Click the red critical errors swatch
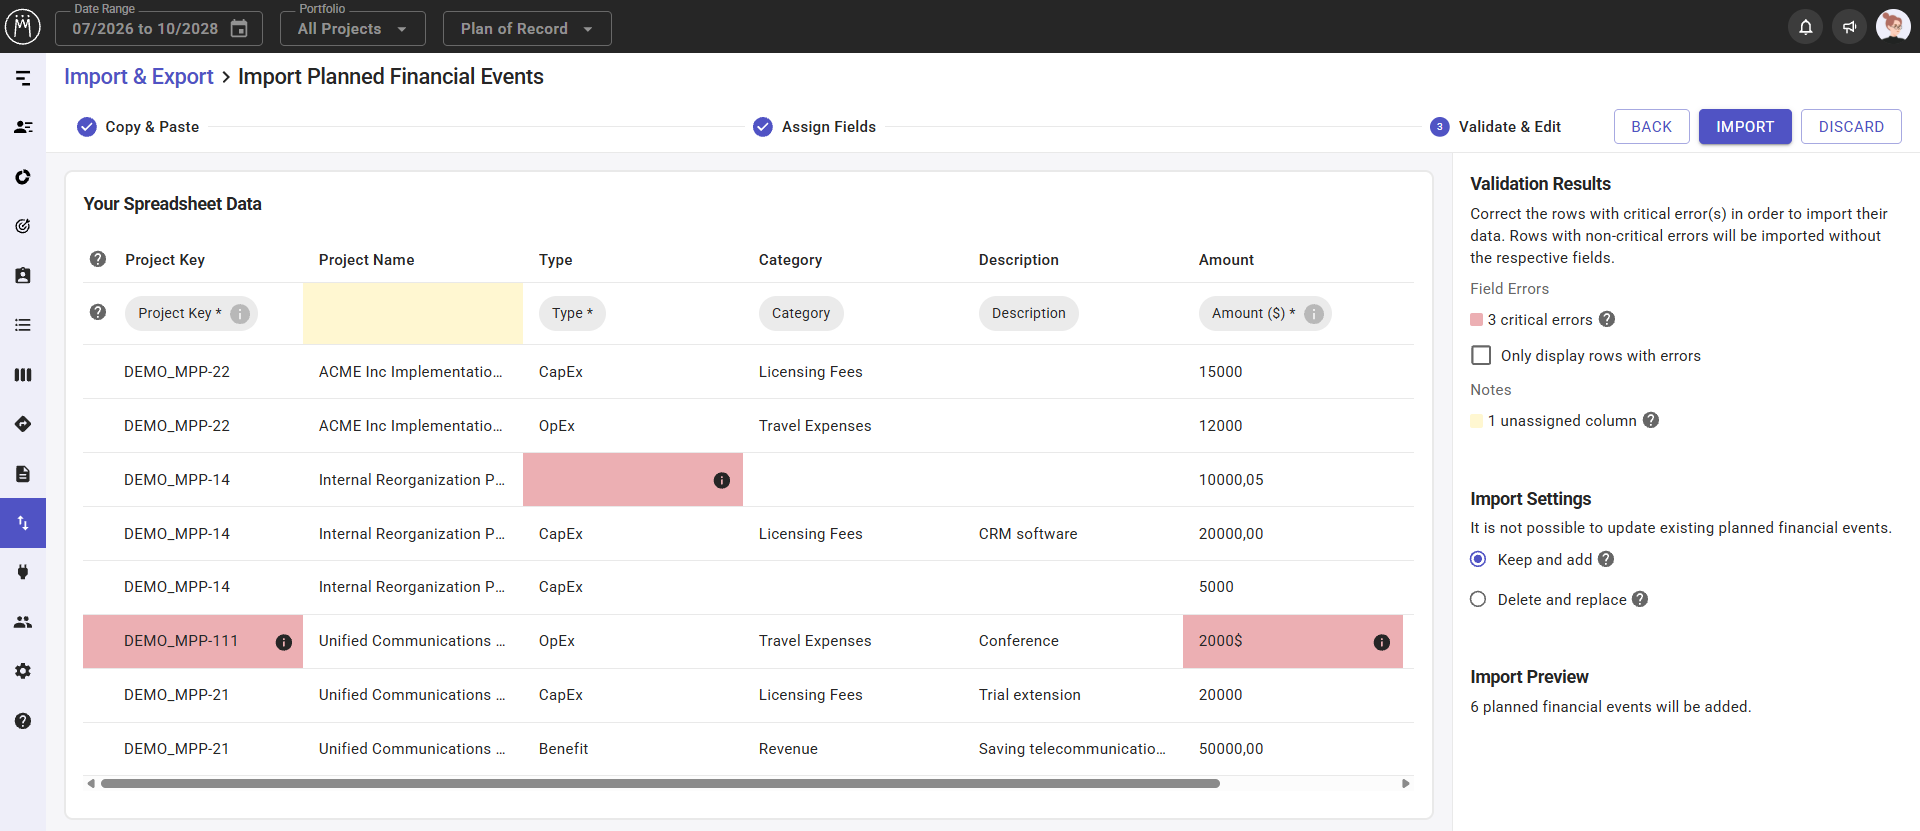Screen dimensions: 1920x831 [1476, 320]
